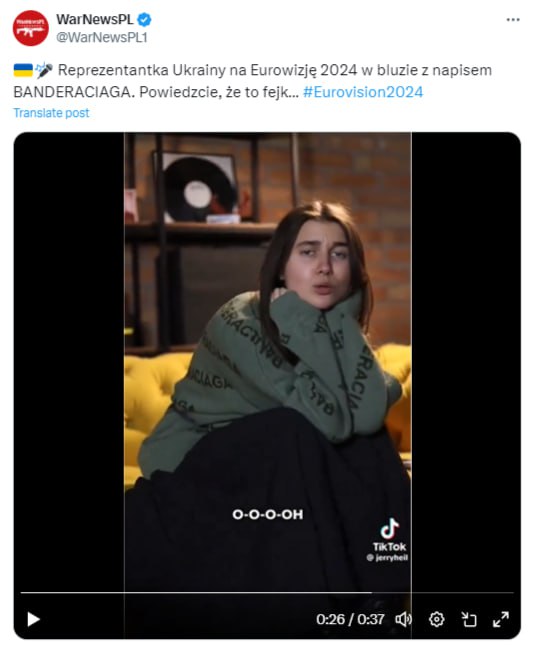Viewport: 534px width, 646px height.
Task: Click the microphone emoji in post
Action: (44, 70)
